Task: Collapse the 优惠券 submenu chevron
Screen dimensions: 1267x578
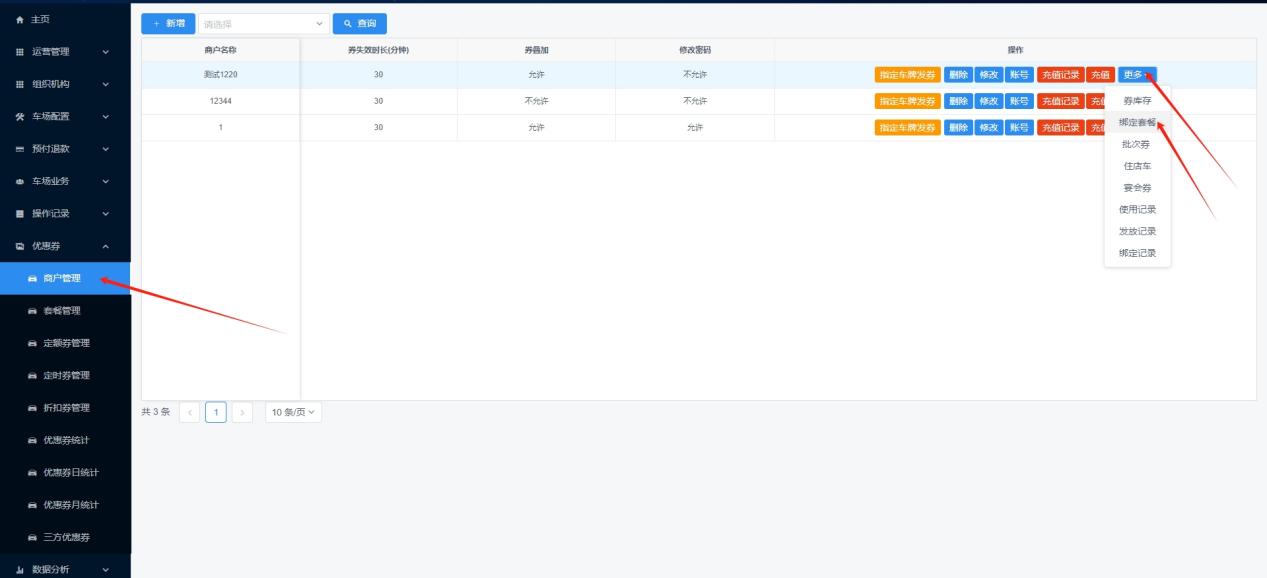Action: tap(106, 246)
